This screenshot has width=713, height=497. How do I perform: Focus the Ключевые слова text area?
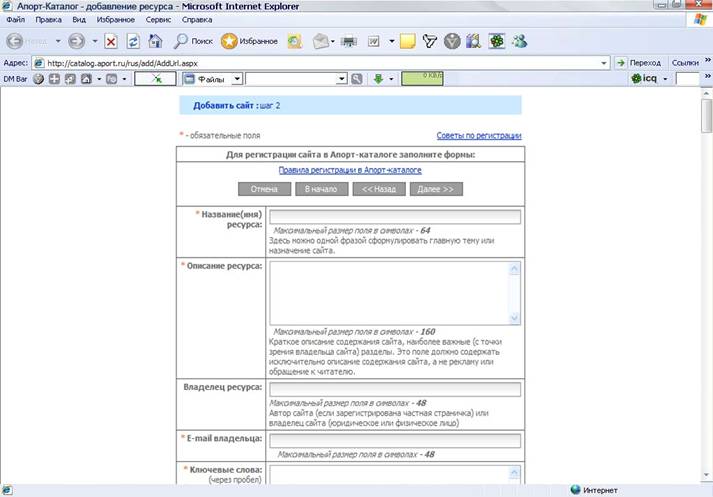point(395,475)
